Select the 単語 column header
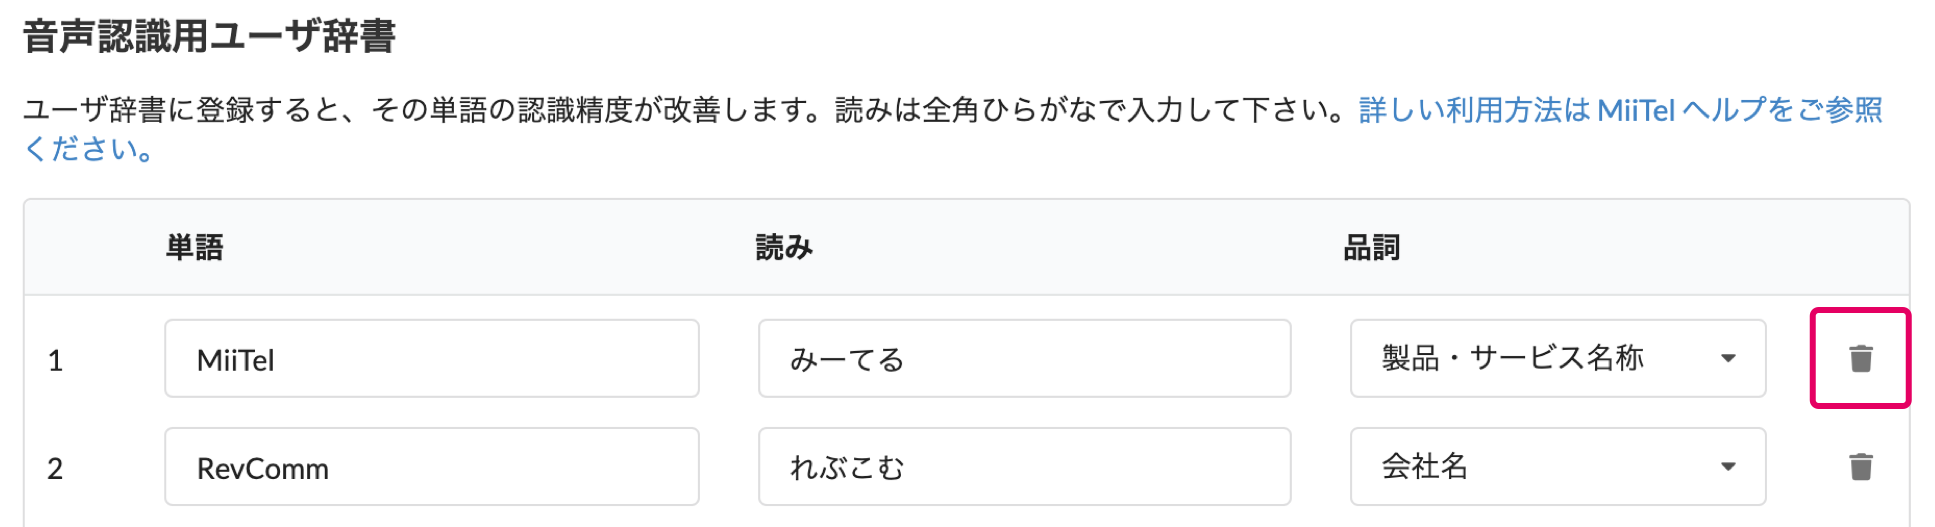 point(195,247)
